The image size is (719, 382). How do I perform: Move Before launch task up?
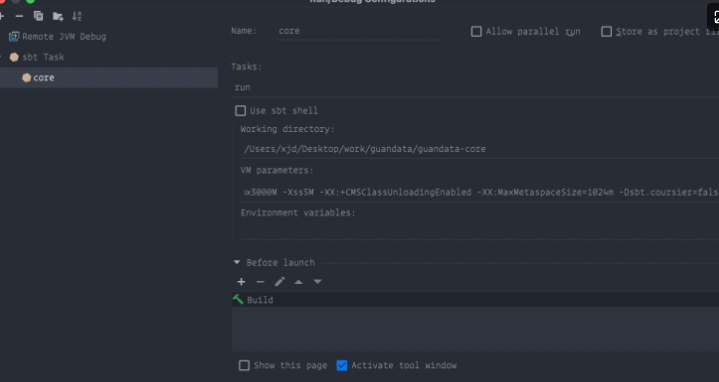(x=299, y=282)
